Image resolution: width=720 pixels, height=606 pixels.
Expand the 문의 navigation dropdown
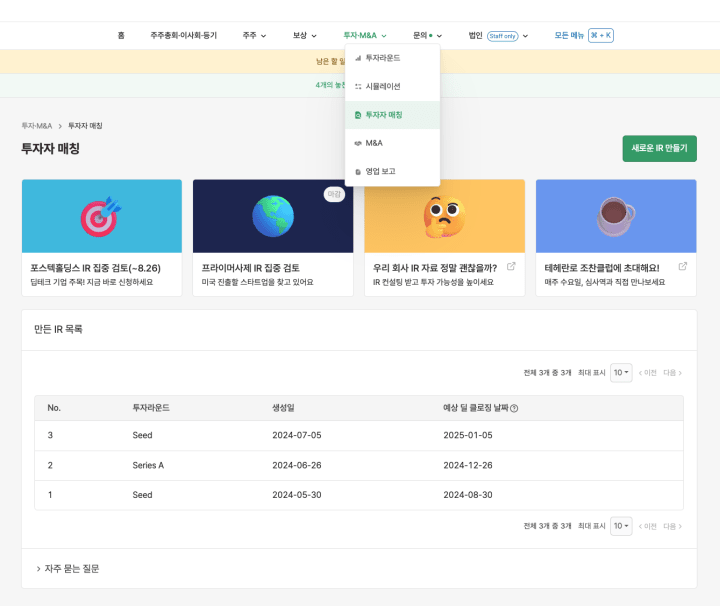(x=428, y=35)
